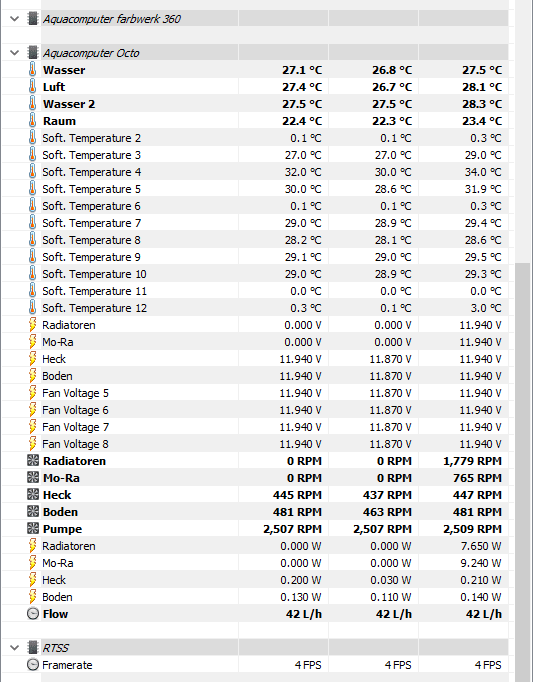Click the fan icon next to Pumpe

tap(33, 529)
